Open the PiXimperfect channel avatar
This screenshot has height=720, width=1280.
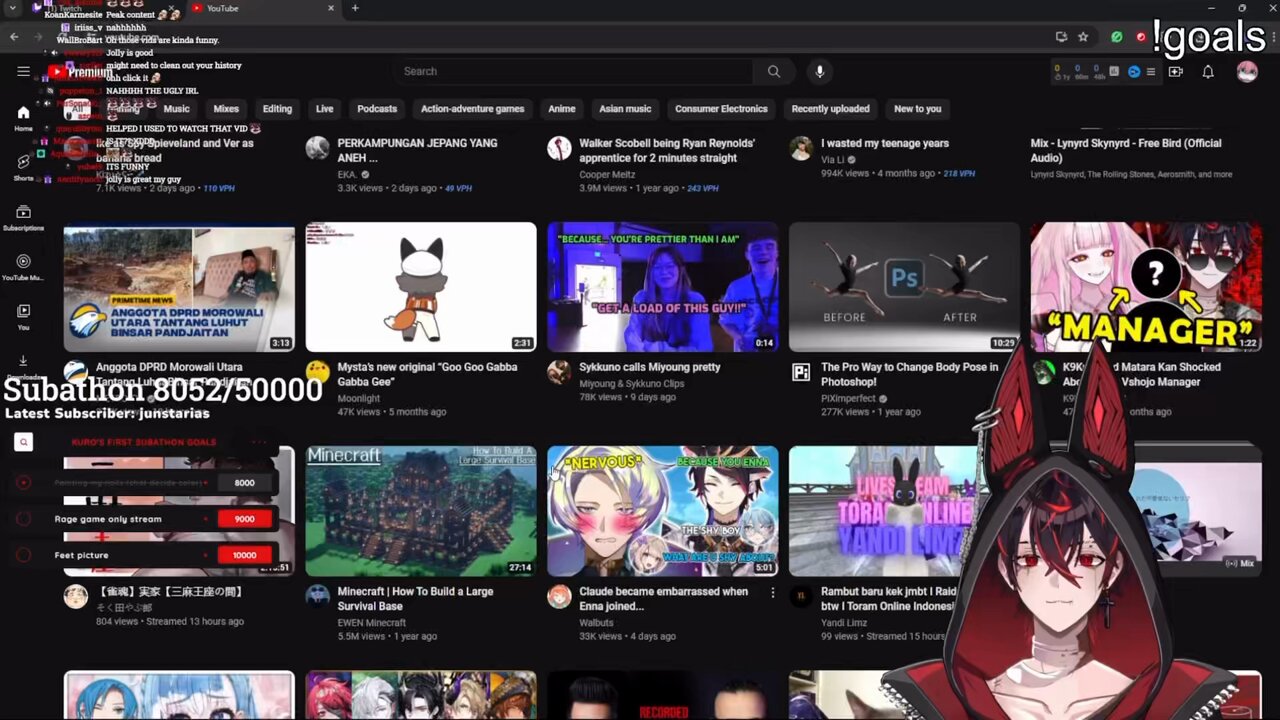(801, 372)
